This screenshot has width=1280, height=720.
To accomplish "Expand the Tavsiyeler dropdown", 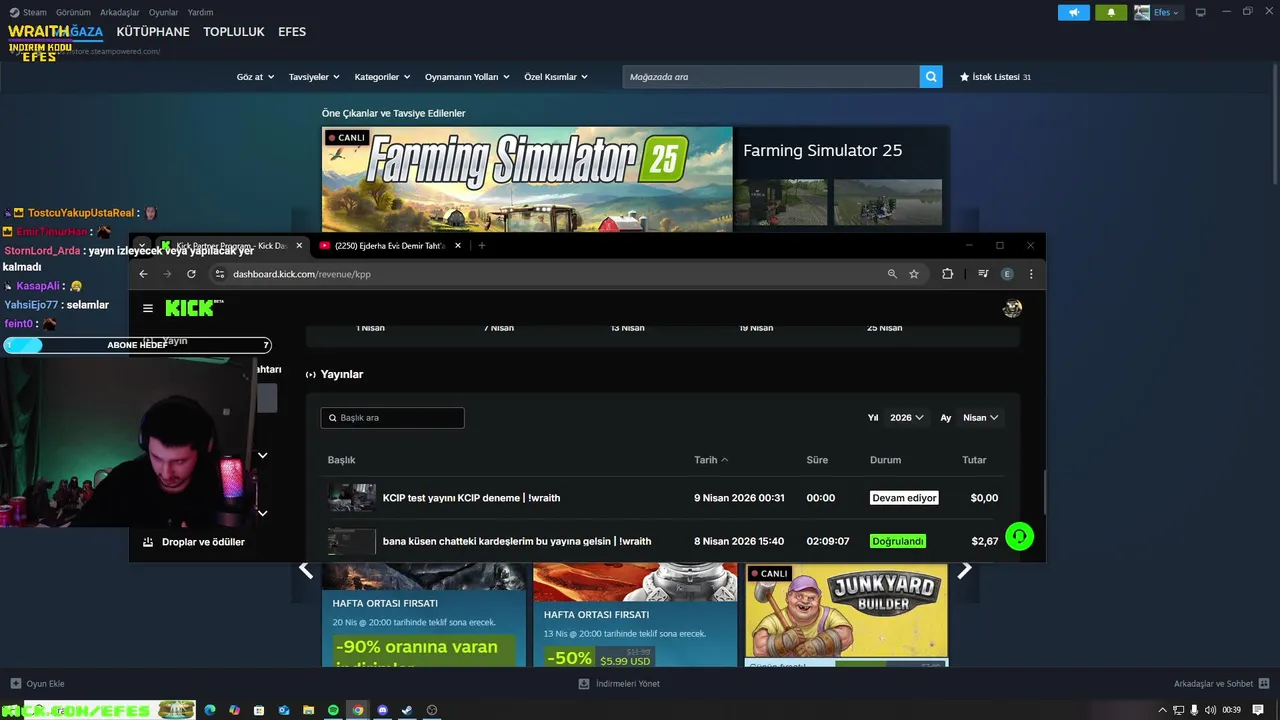I will 314,77.
